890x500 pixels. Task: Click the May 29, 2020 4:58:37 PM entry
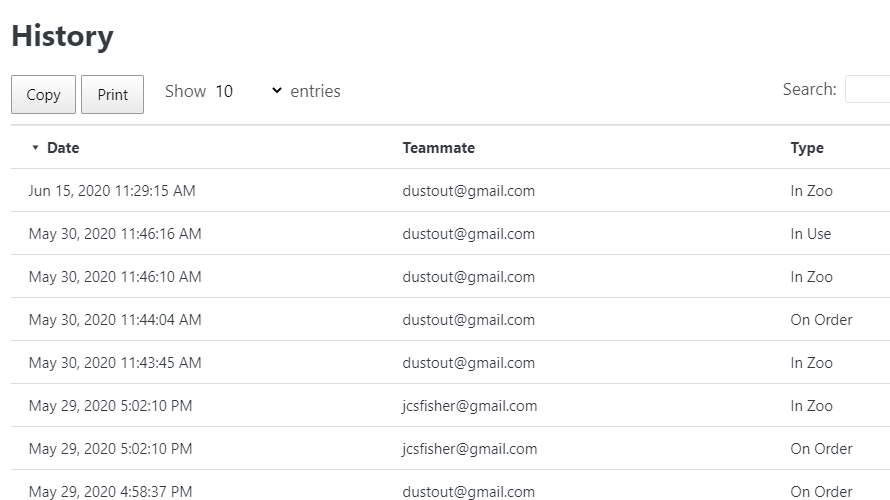click(111, 491)
